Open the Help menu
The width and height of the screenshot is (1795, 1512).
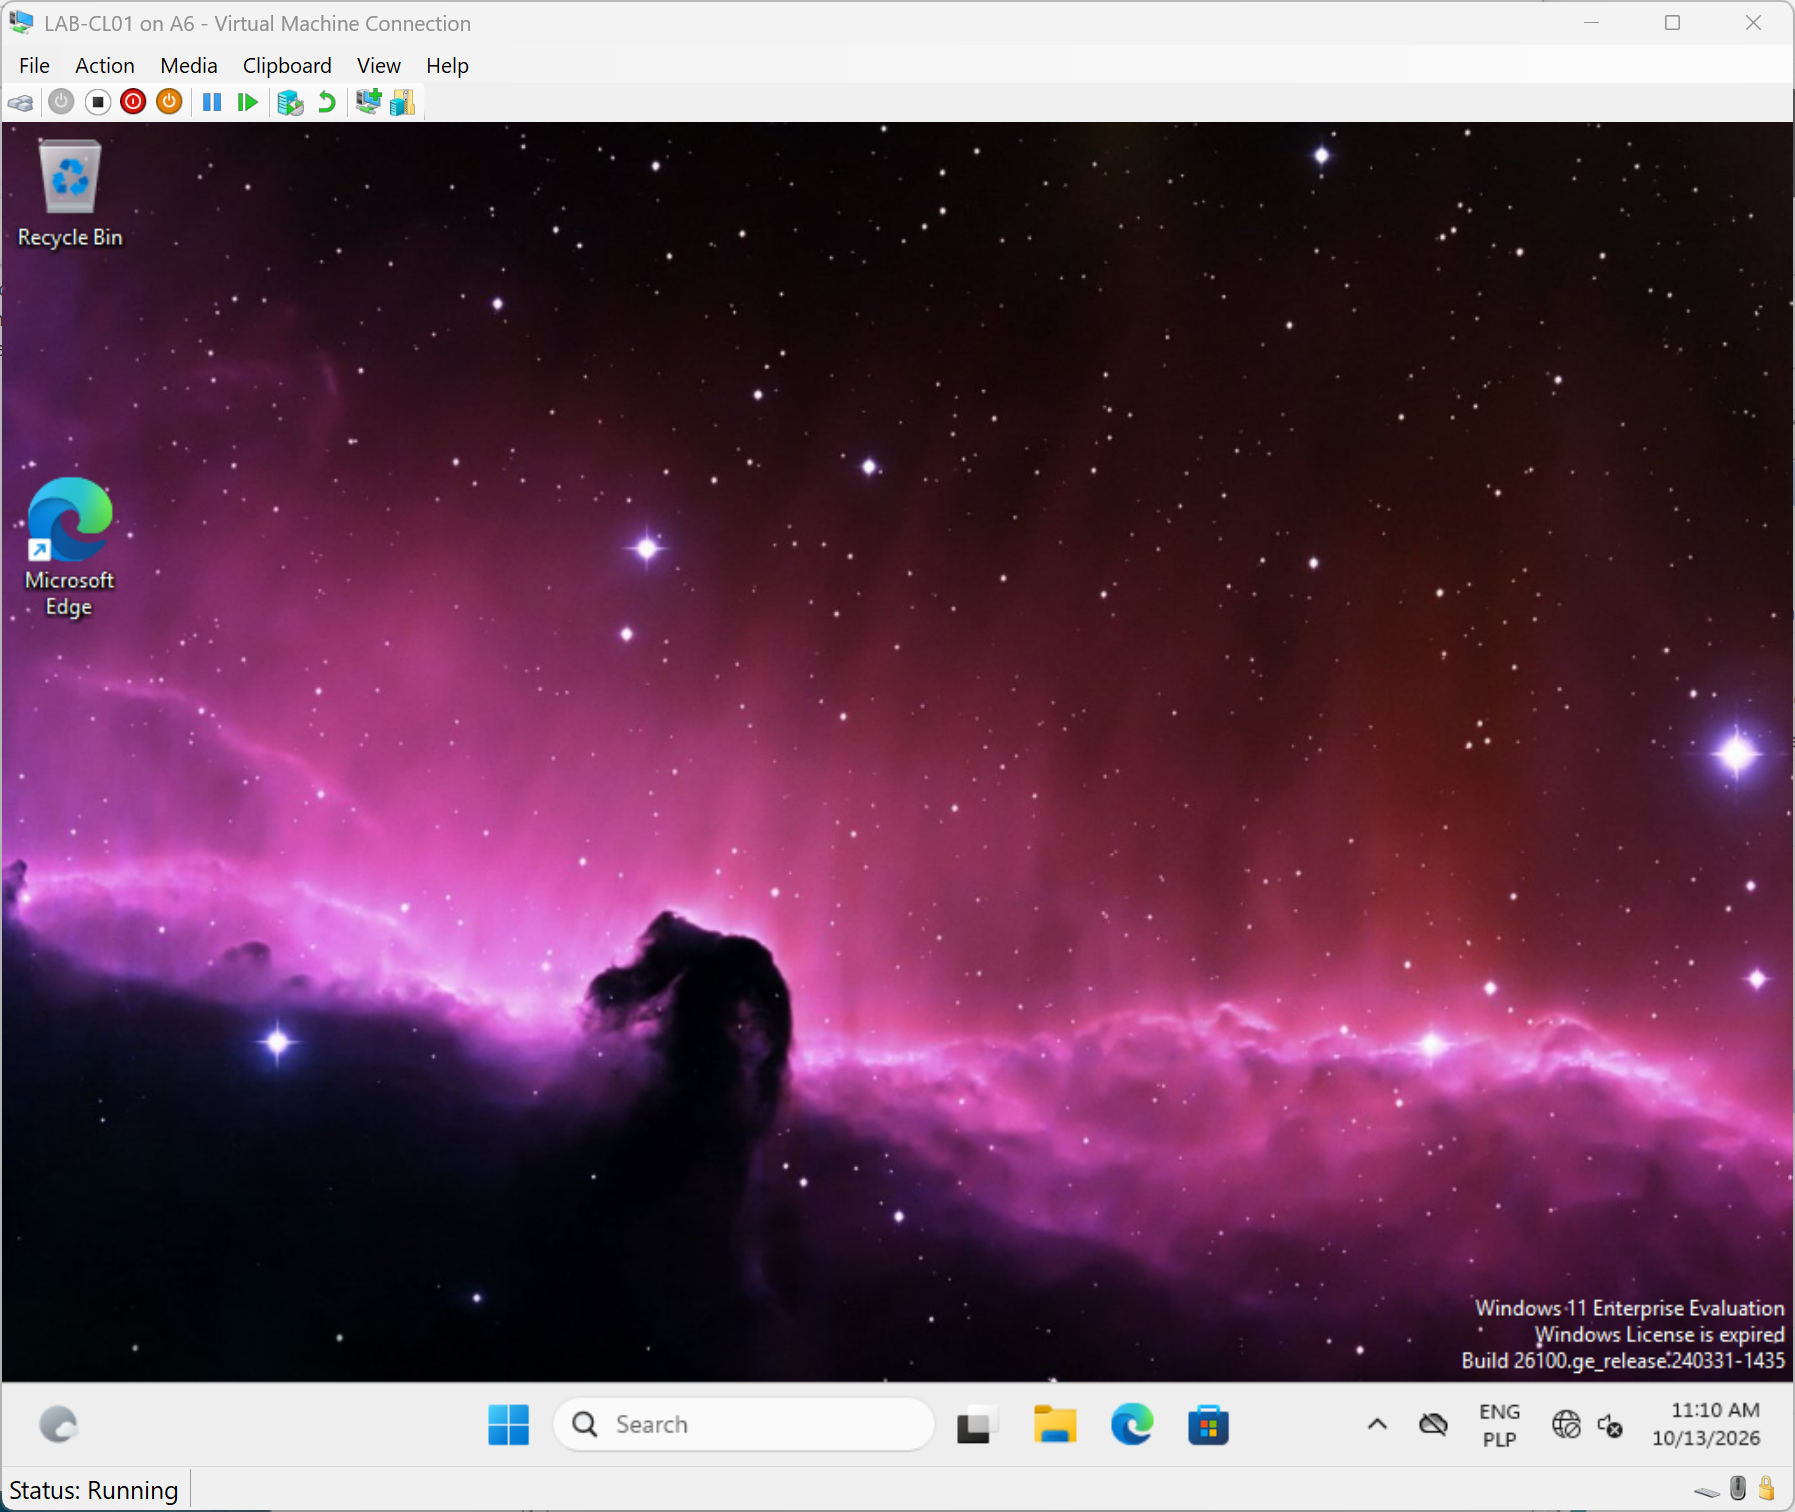click(447, 66)
